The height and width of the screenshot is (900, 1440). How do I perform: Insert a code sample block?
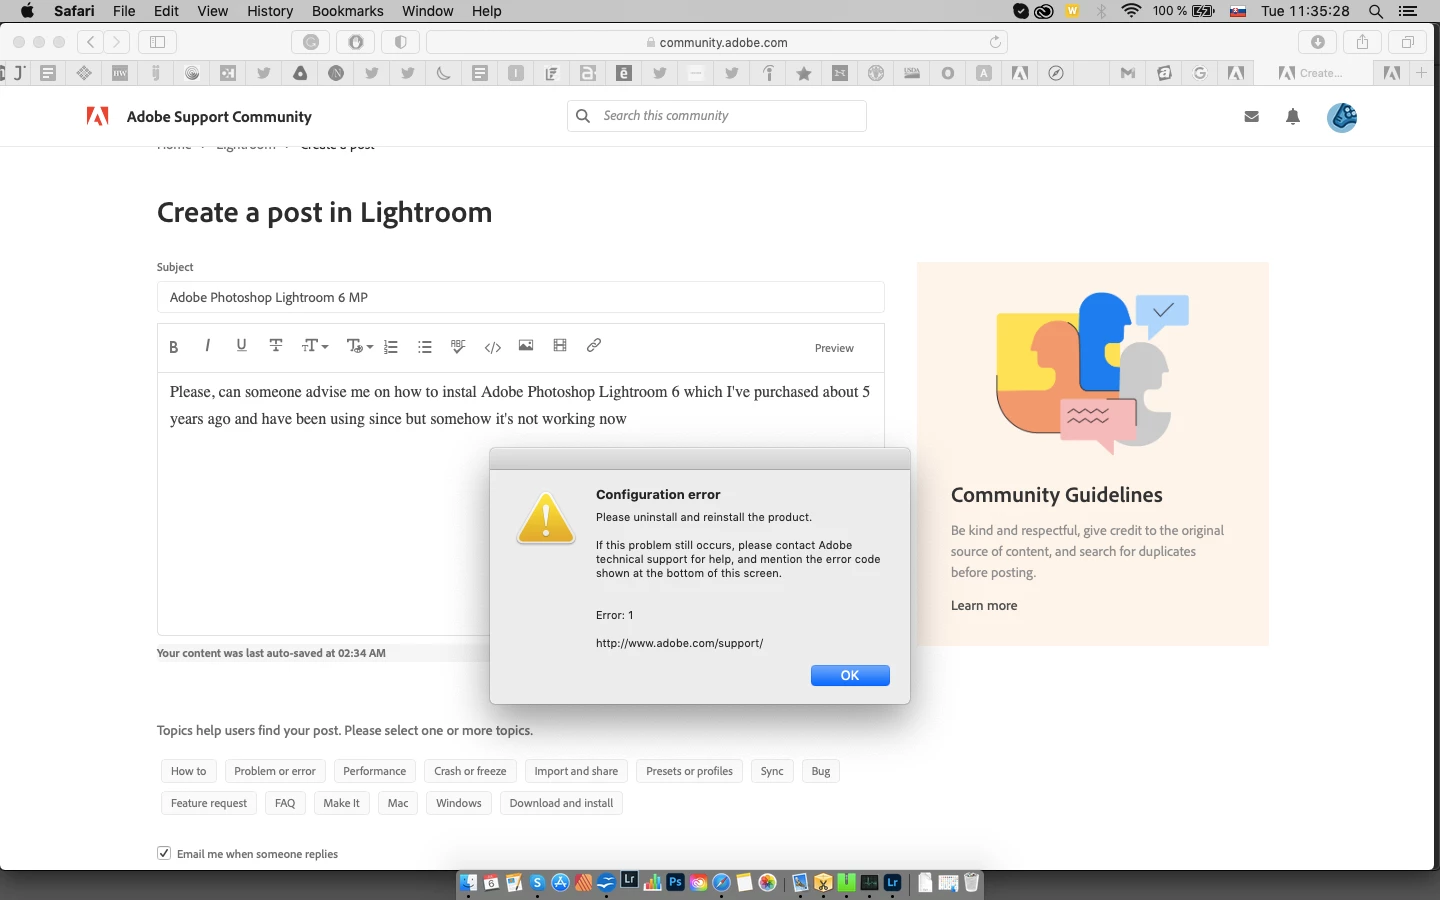(492, 347)
